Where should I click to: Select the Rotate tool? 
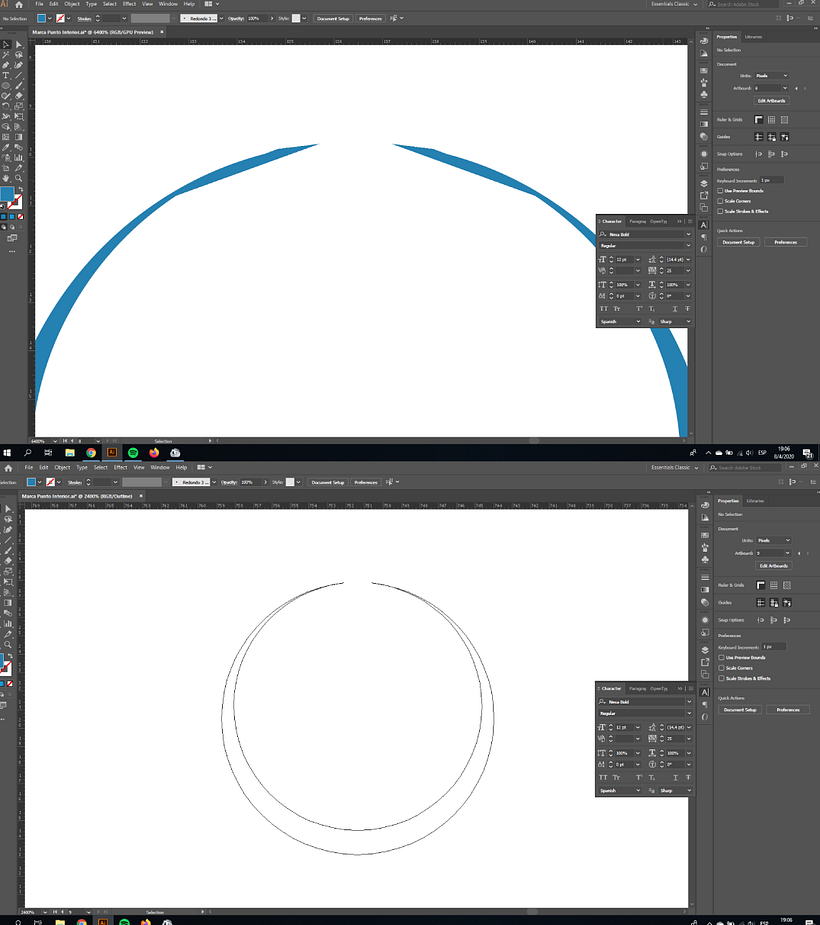click(x=6, y=103)
